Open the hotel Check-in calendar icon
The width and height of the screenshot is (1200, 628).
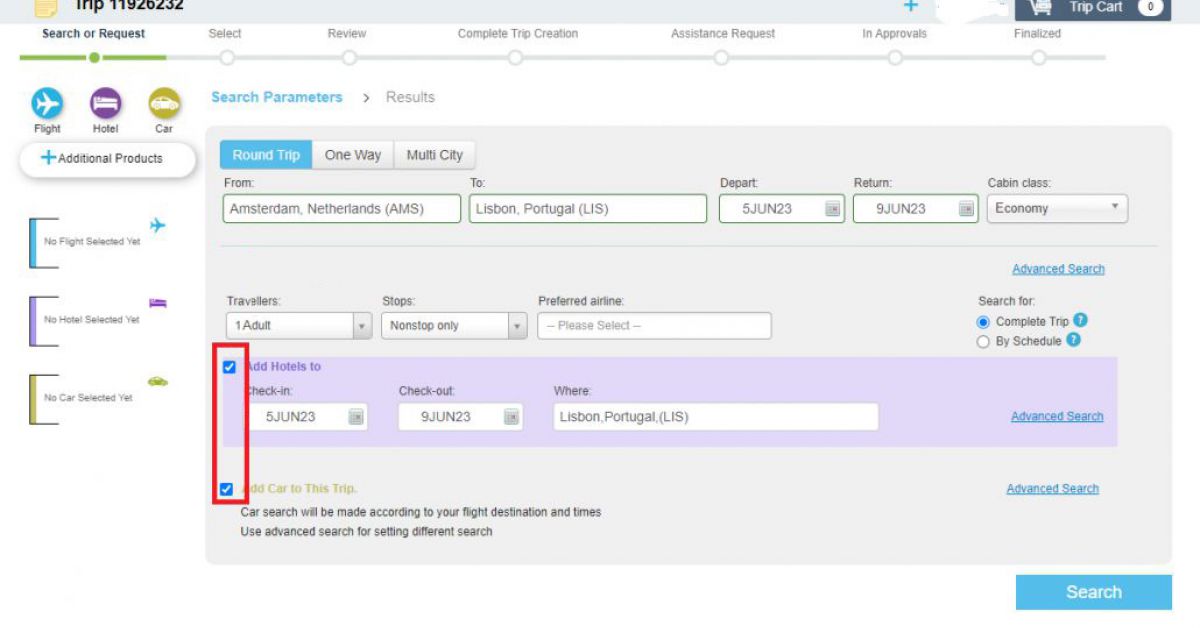356,417
